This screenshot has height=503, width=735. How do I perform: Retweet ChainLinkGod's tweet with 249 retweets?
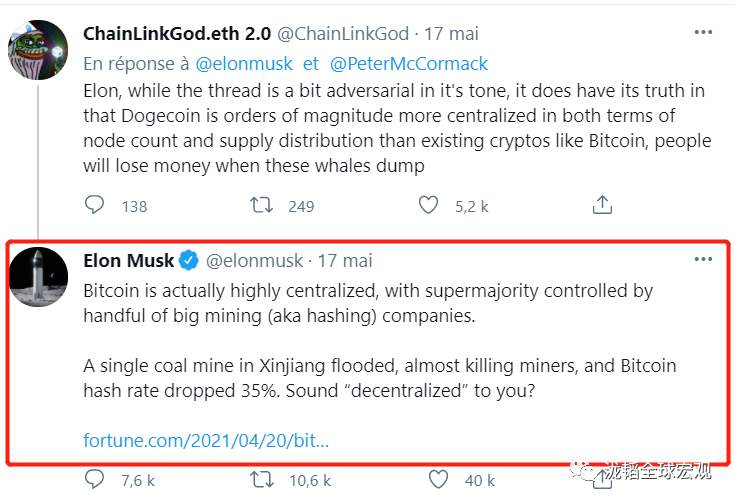(x=261, y=205)
